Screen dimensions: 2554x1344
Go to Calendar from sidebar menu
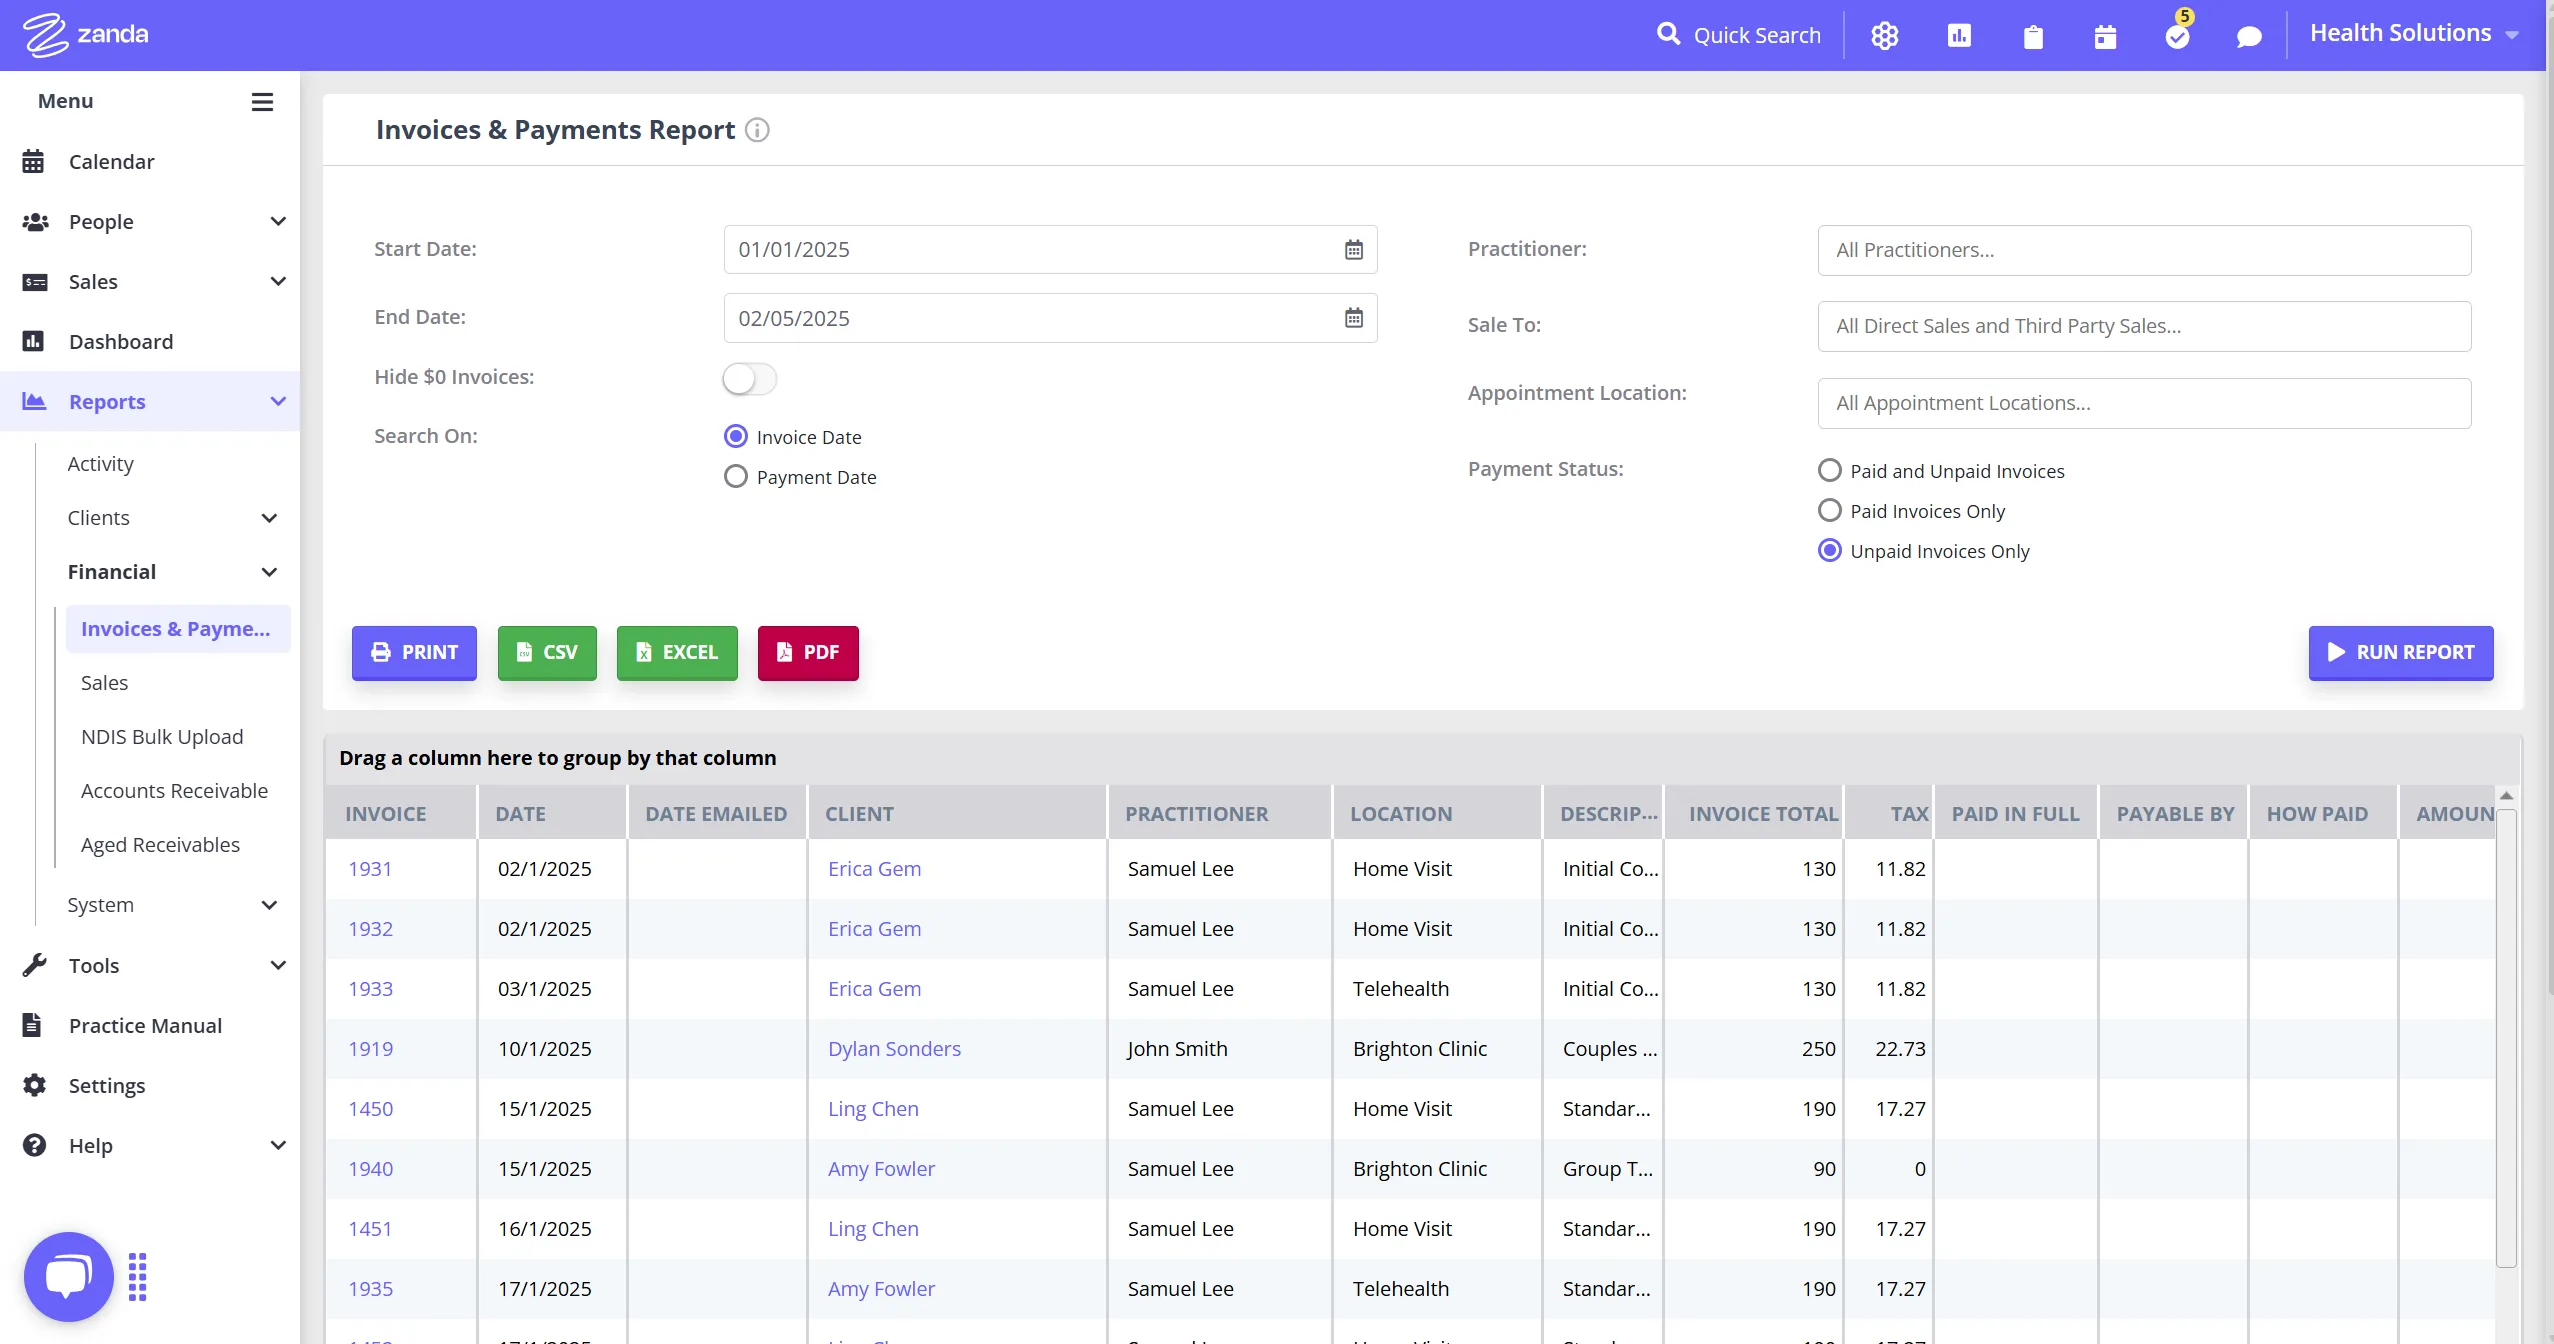[x=111, y=162]
